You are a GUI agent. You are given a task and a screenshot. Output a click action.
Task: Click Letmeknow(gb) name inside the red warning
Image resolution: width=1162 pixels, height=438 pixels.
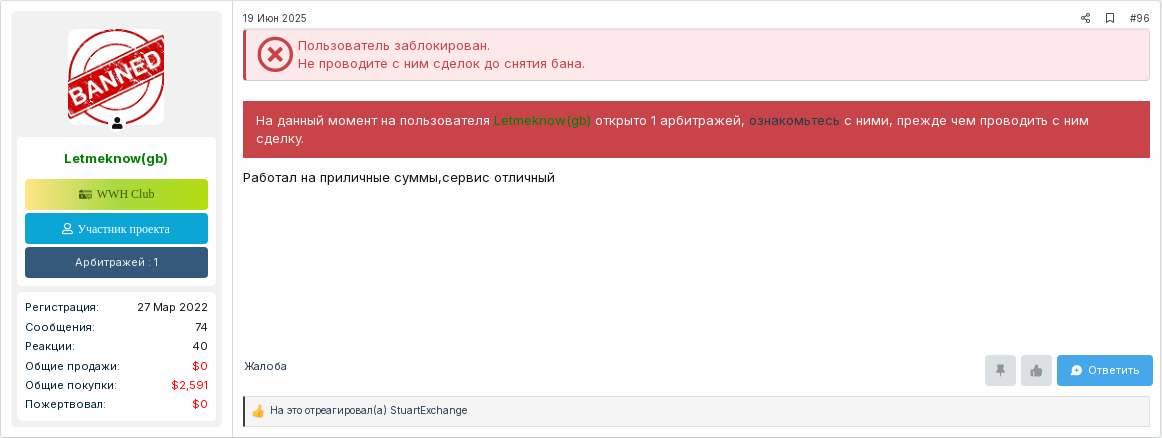(542, 121)
